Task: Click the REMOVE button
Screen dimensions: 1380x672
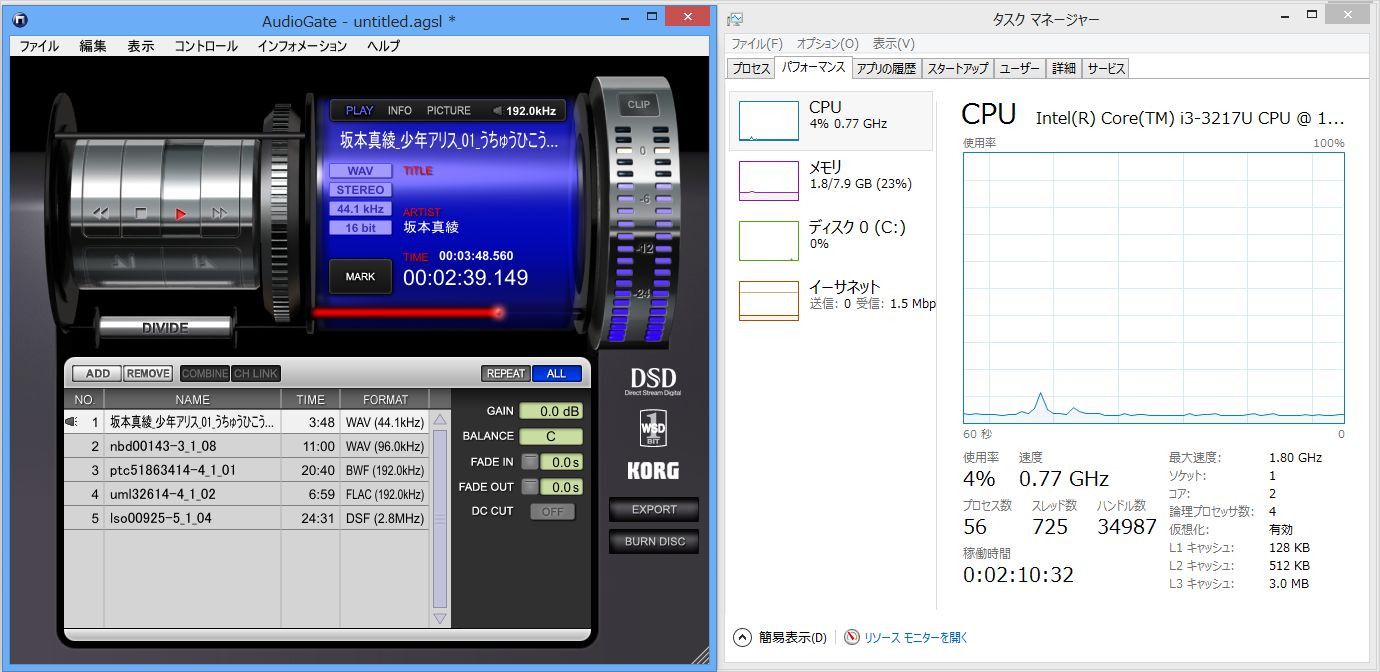Action: click(148, 373)
